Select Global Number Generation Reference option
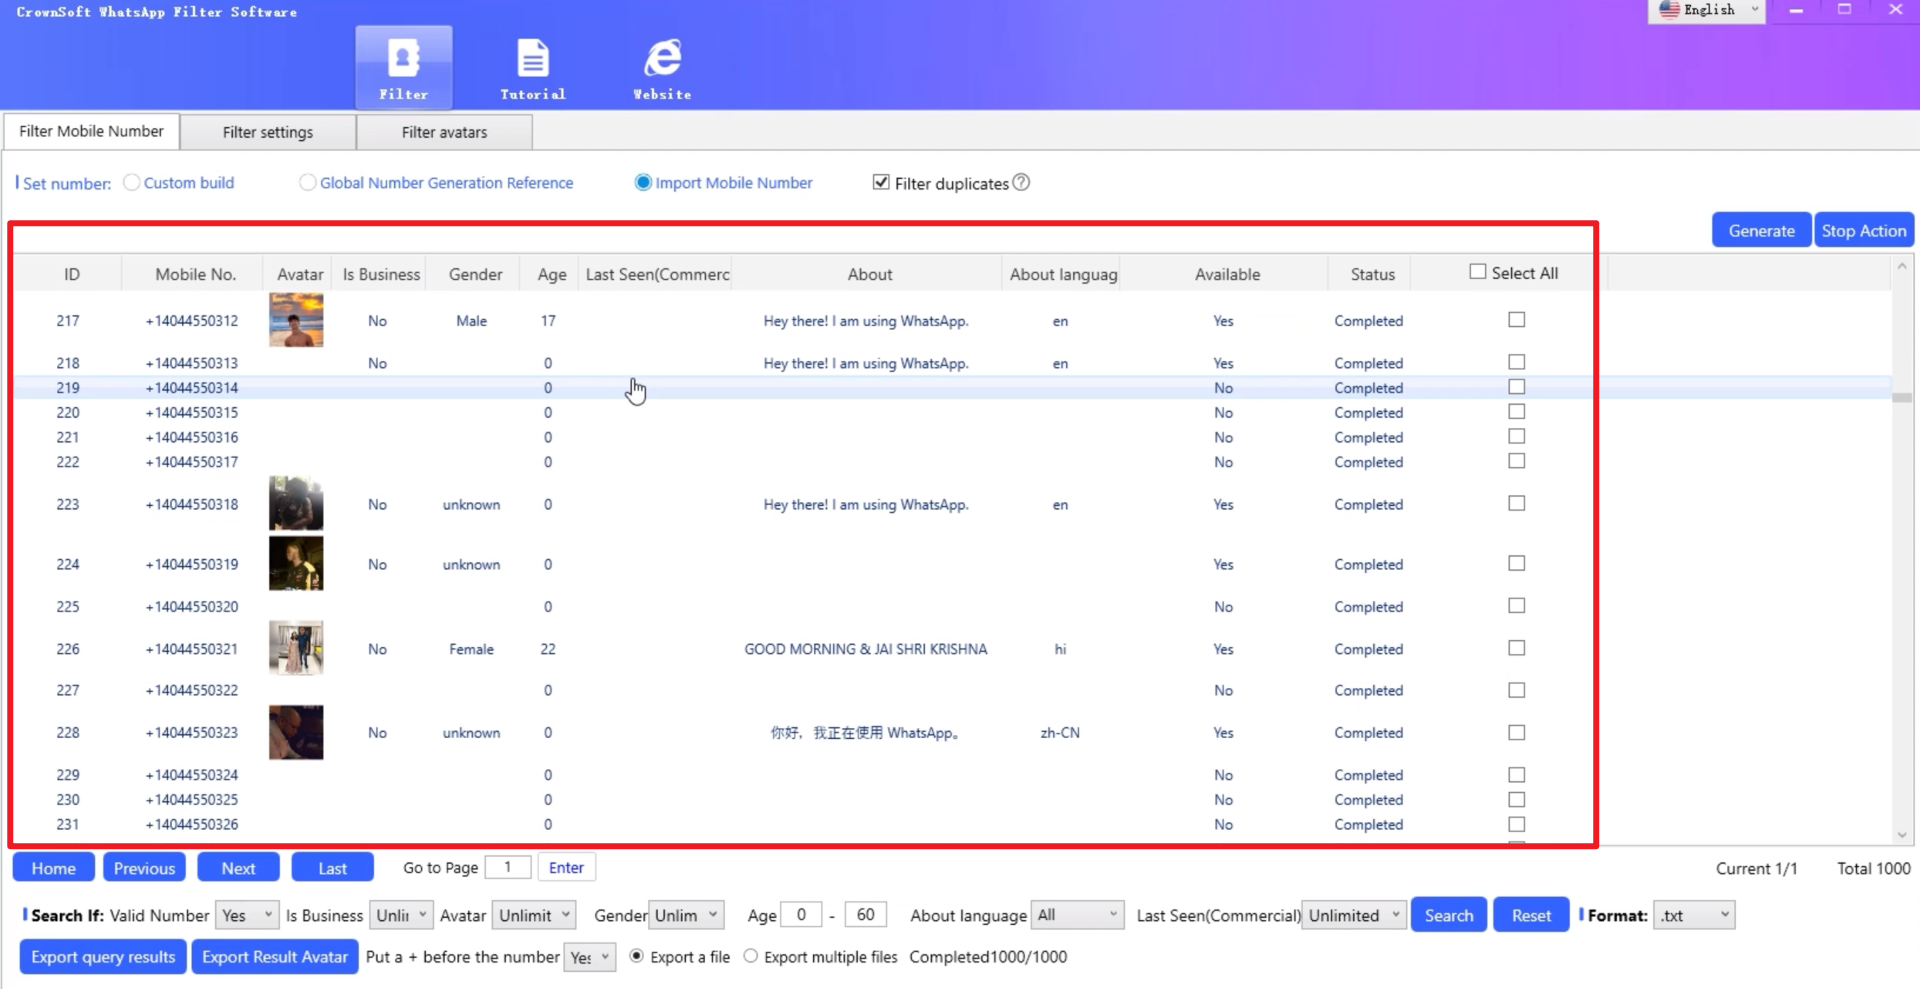This screenshot has width=1920, height=989. pos(308,182)
